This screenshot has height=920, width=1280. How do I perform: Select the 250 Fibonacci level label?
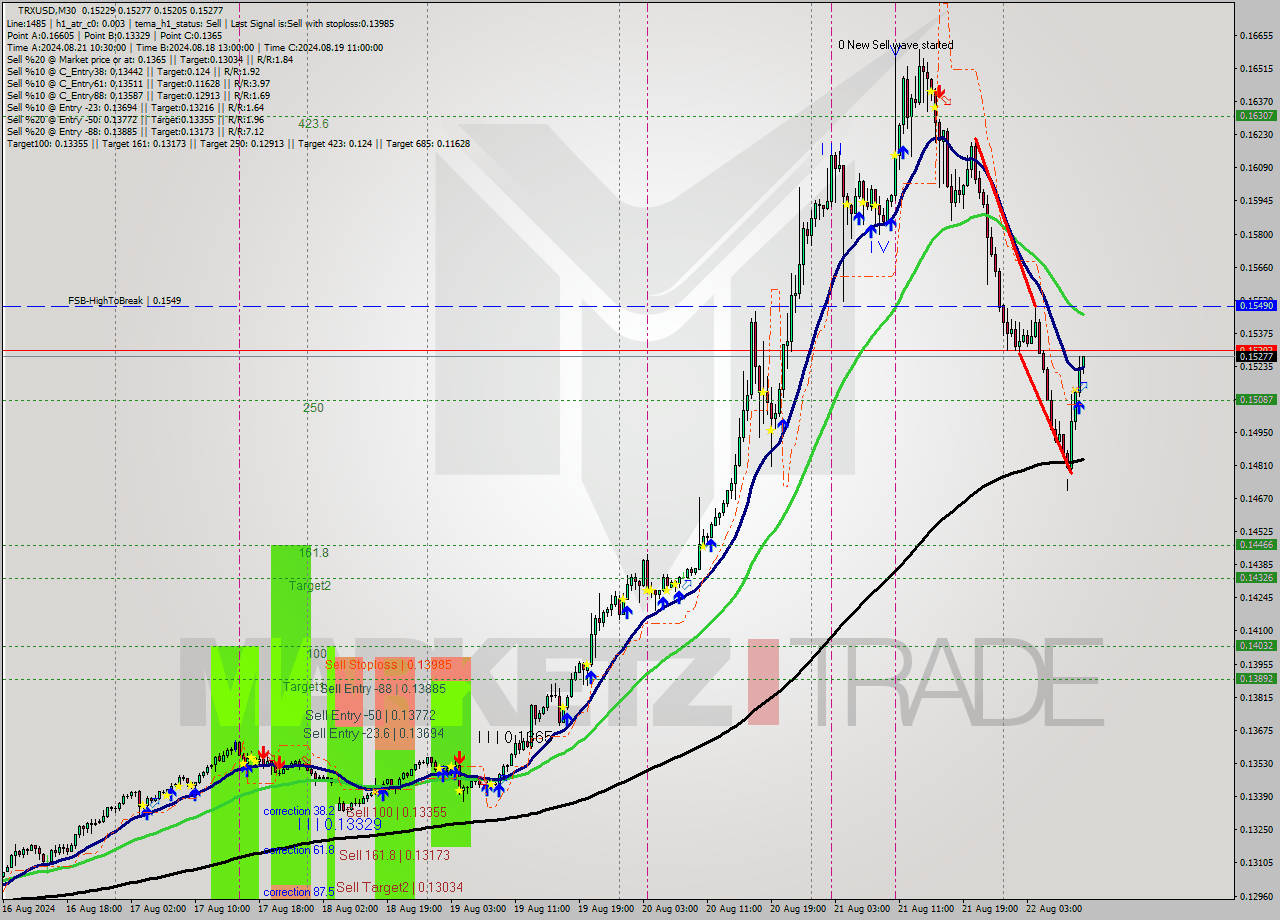(x=313, y=408)
